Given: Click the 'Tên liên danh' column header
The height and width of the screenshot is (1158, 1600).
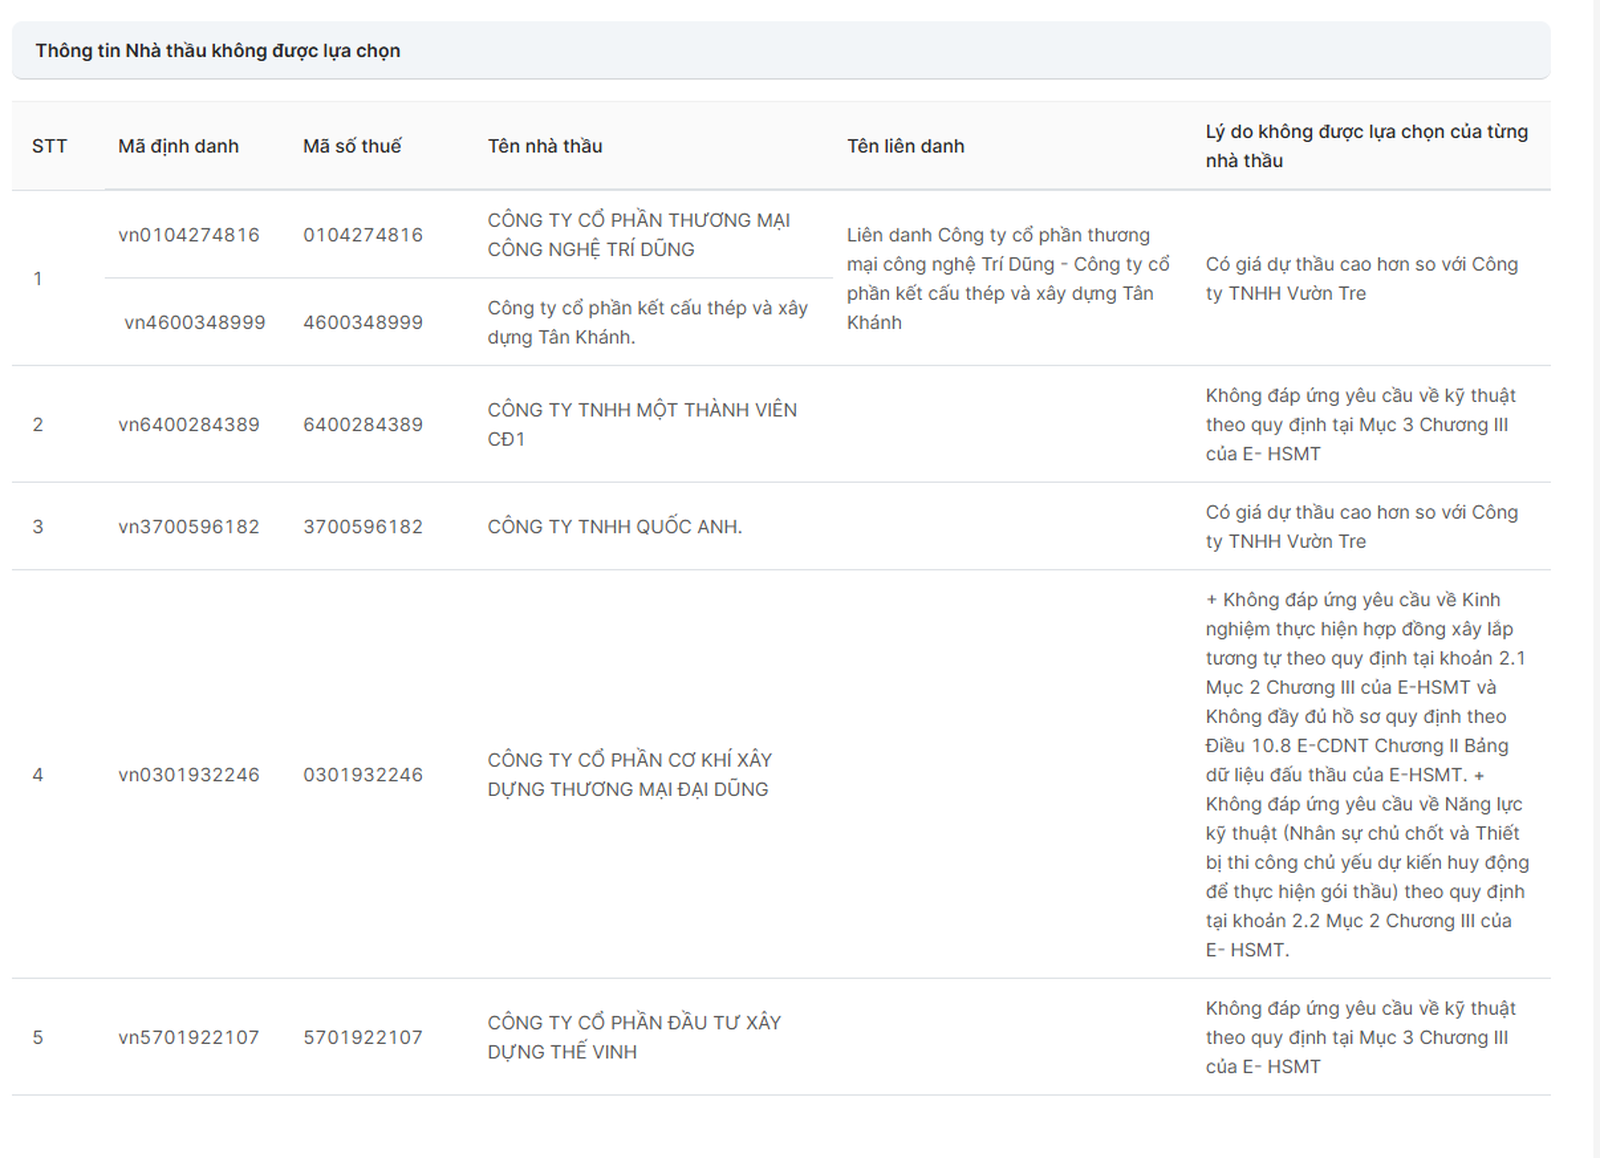Looking at the screenshot, I should (x=905, y=146).
